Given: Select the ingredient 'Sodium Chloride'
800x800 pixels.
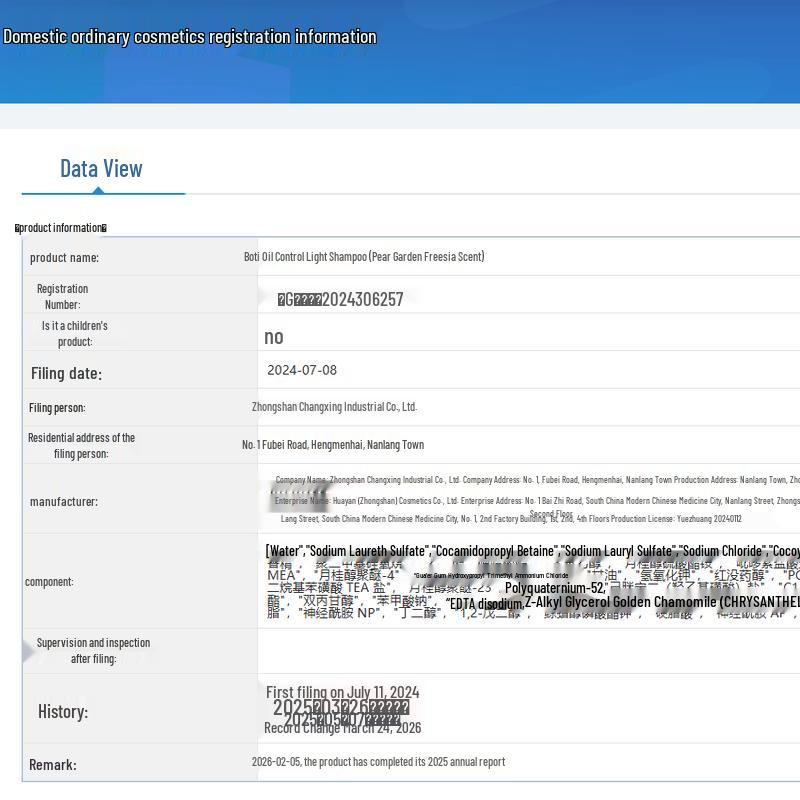Looking at the screenshot, I should (723, 551).
